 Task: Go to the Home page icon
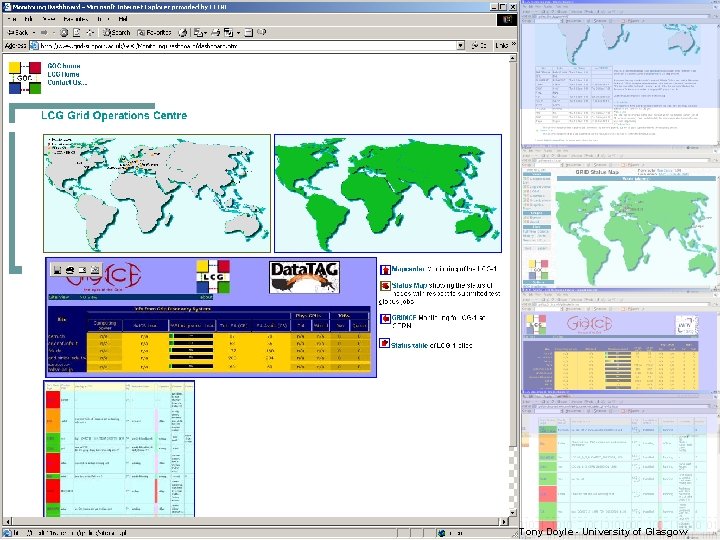[90, 33]
